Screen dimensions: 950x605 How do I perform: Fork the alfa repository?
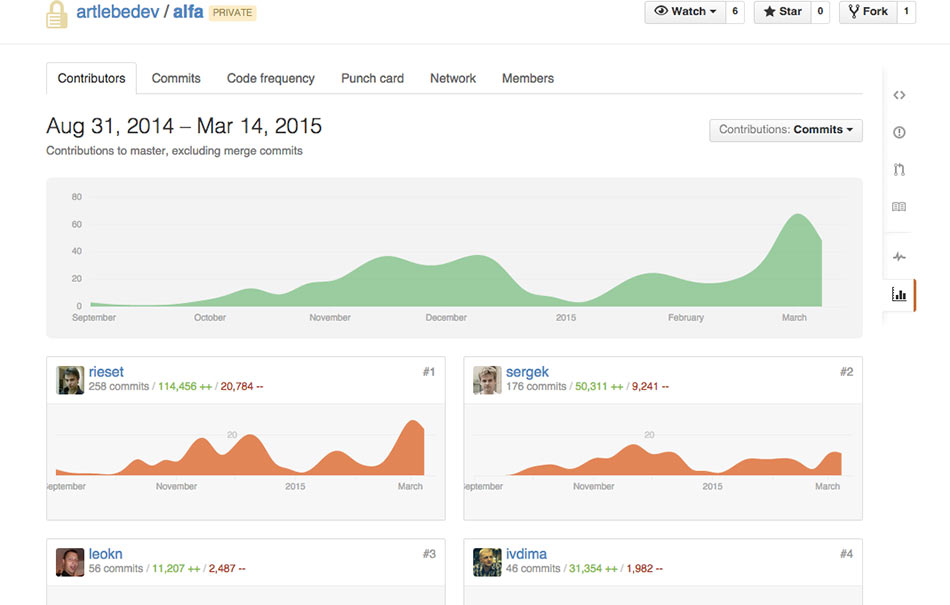(x=866, y=12)
